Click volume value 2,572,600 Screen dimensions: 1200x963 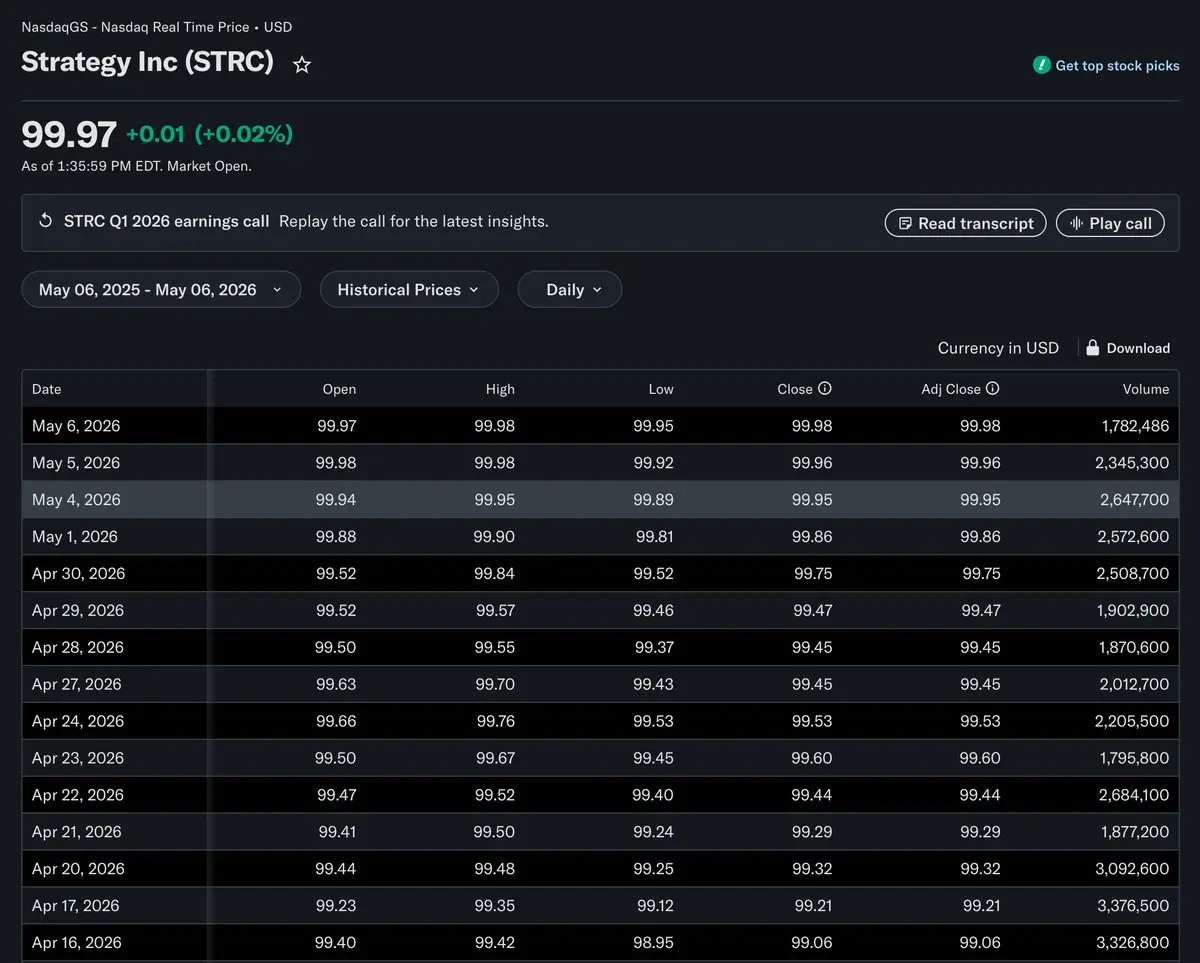[1132, 537]
